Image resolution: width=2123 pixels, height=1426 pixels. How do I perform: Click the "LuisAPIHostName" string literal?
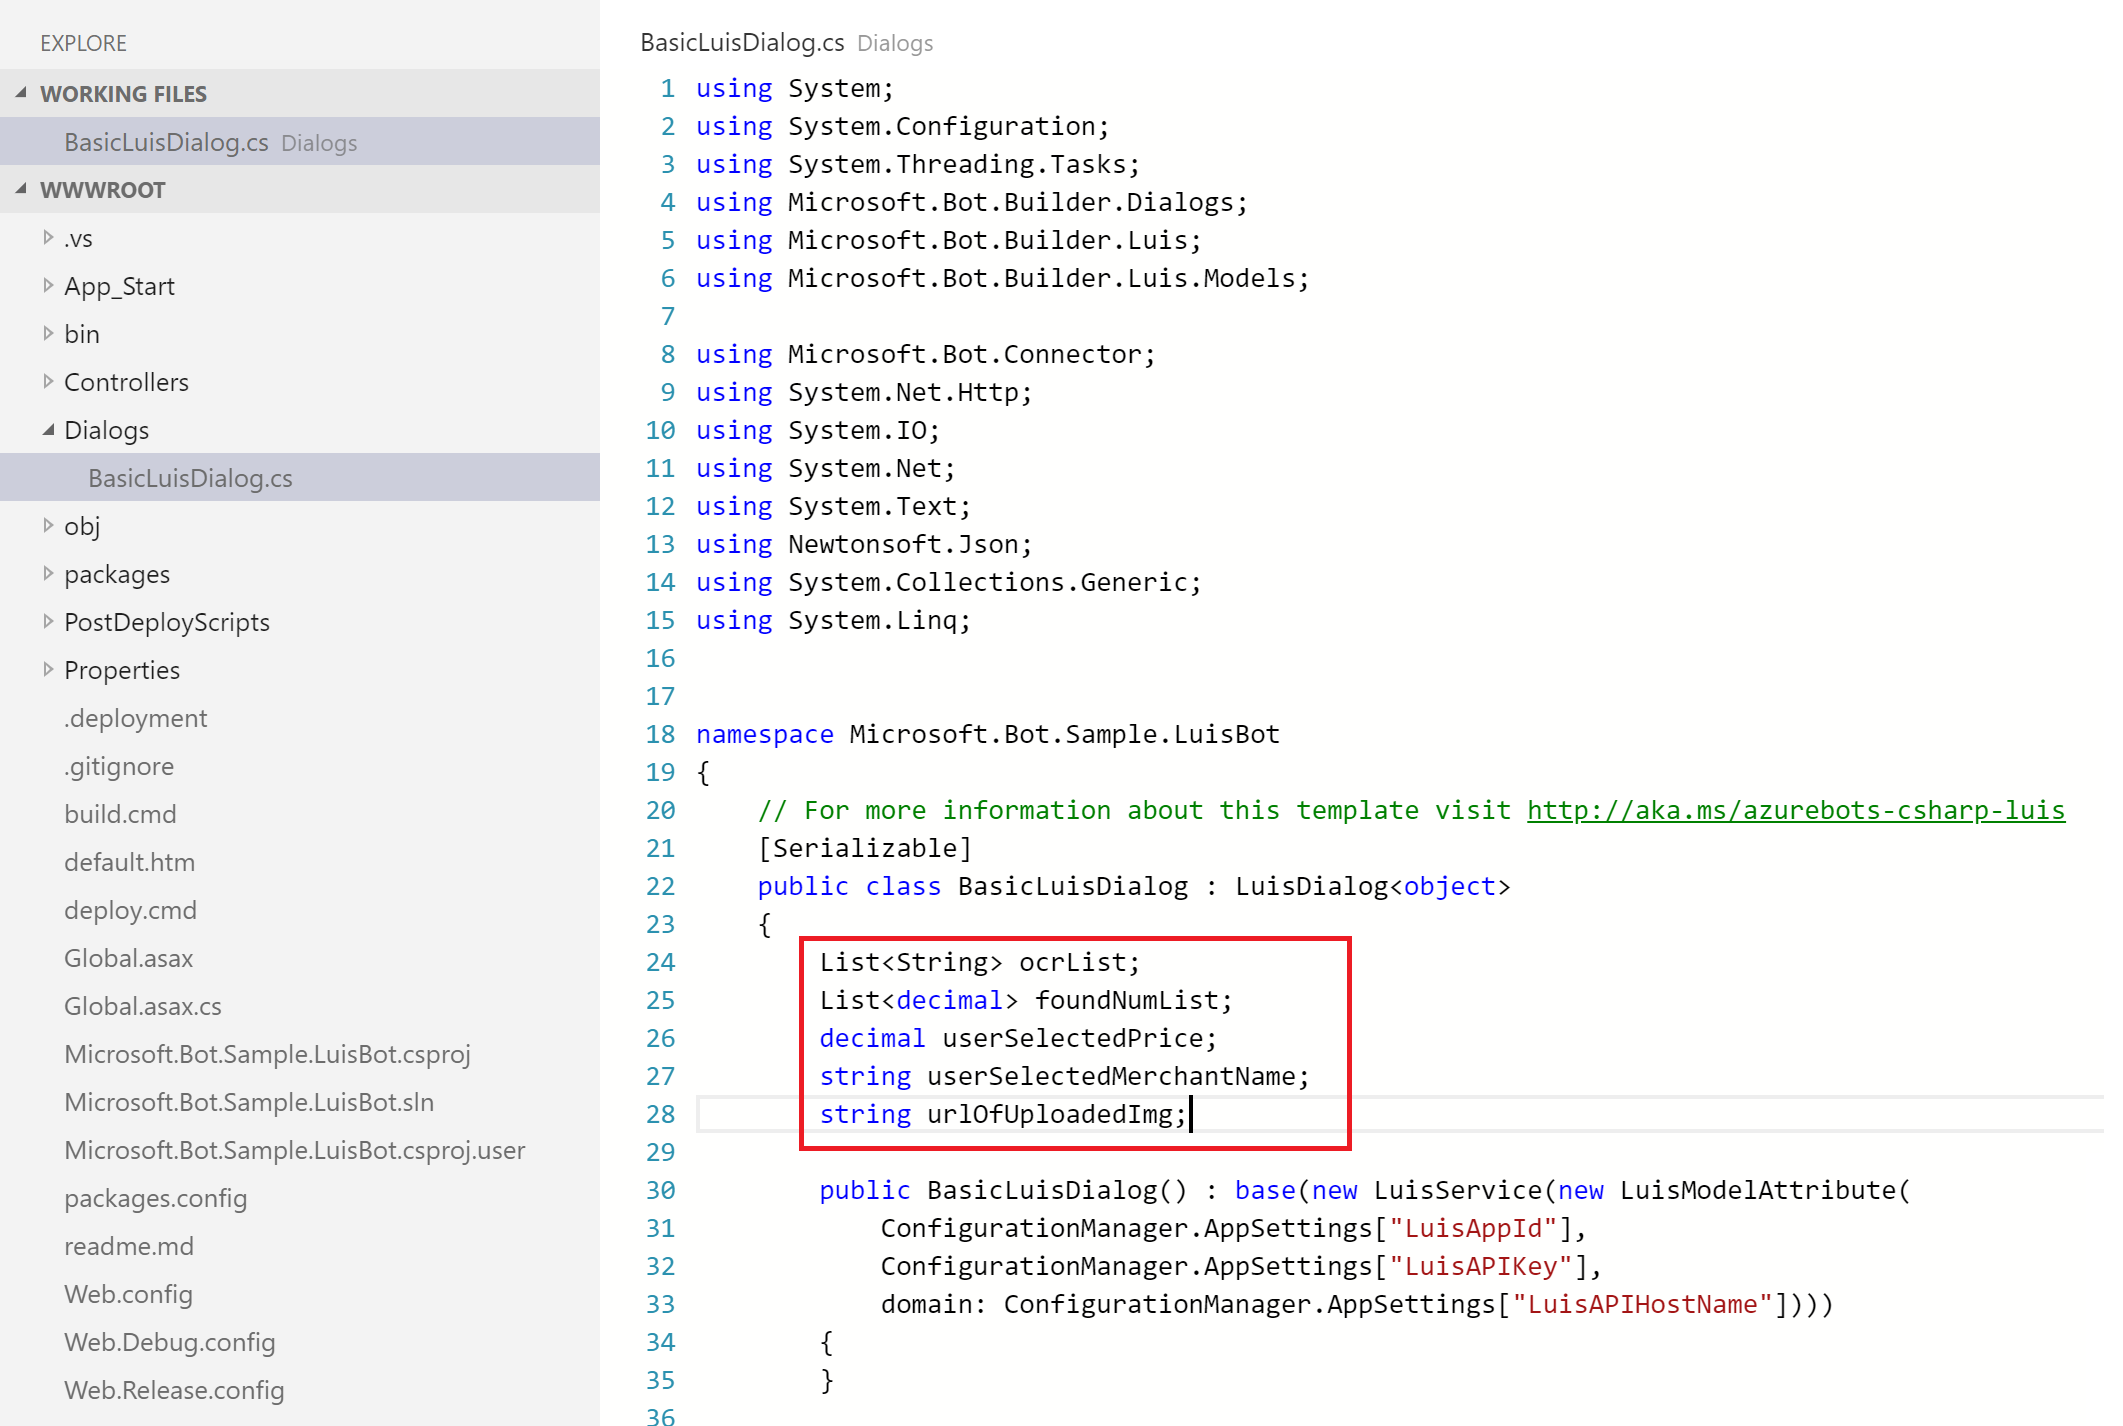coord(1642,1304)
